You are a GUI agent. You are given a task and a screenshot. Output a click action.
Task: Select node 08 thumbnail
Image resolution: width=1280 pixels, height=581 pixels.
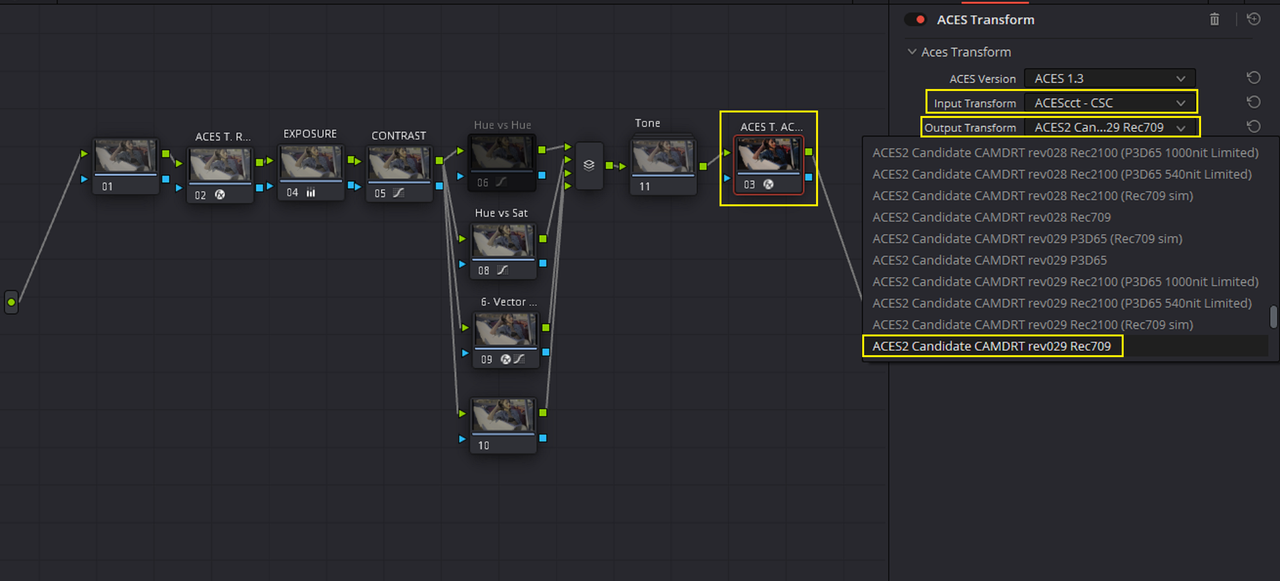tap(503, 241)
